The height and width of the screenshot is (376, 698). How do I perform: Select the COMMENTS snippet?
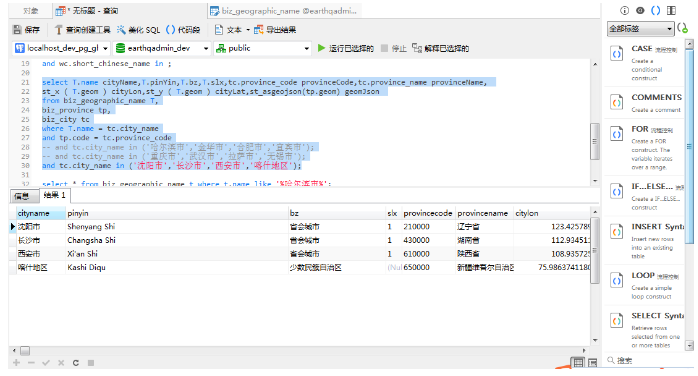coord(645,103)
